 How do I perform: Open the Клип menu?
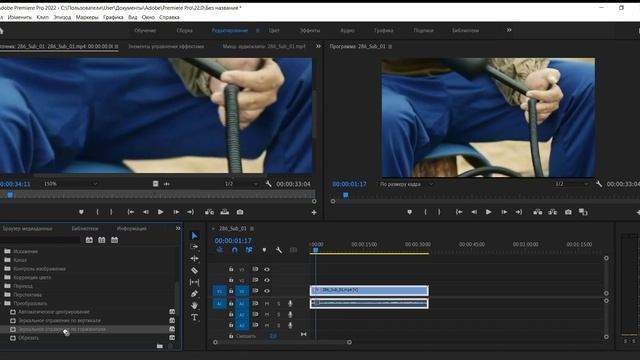[x=42, y=17]
